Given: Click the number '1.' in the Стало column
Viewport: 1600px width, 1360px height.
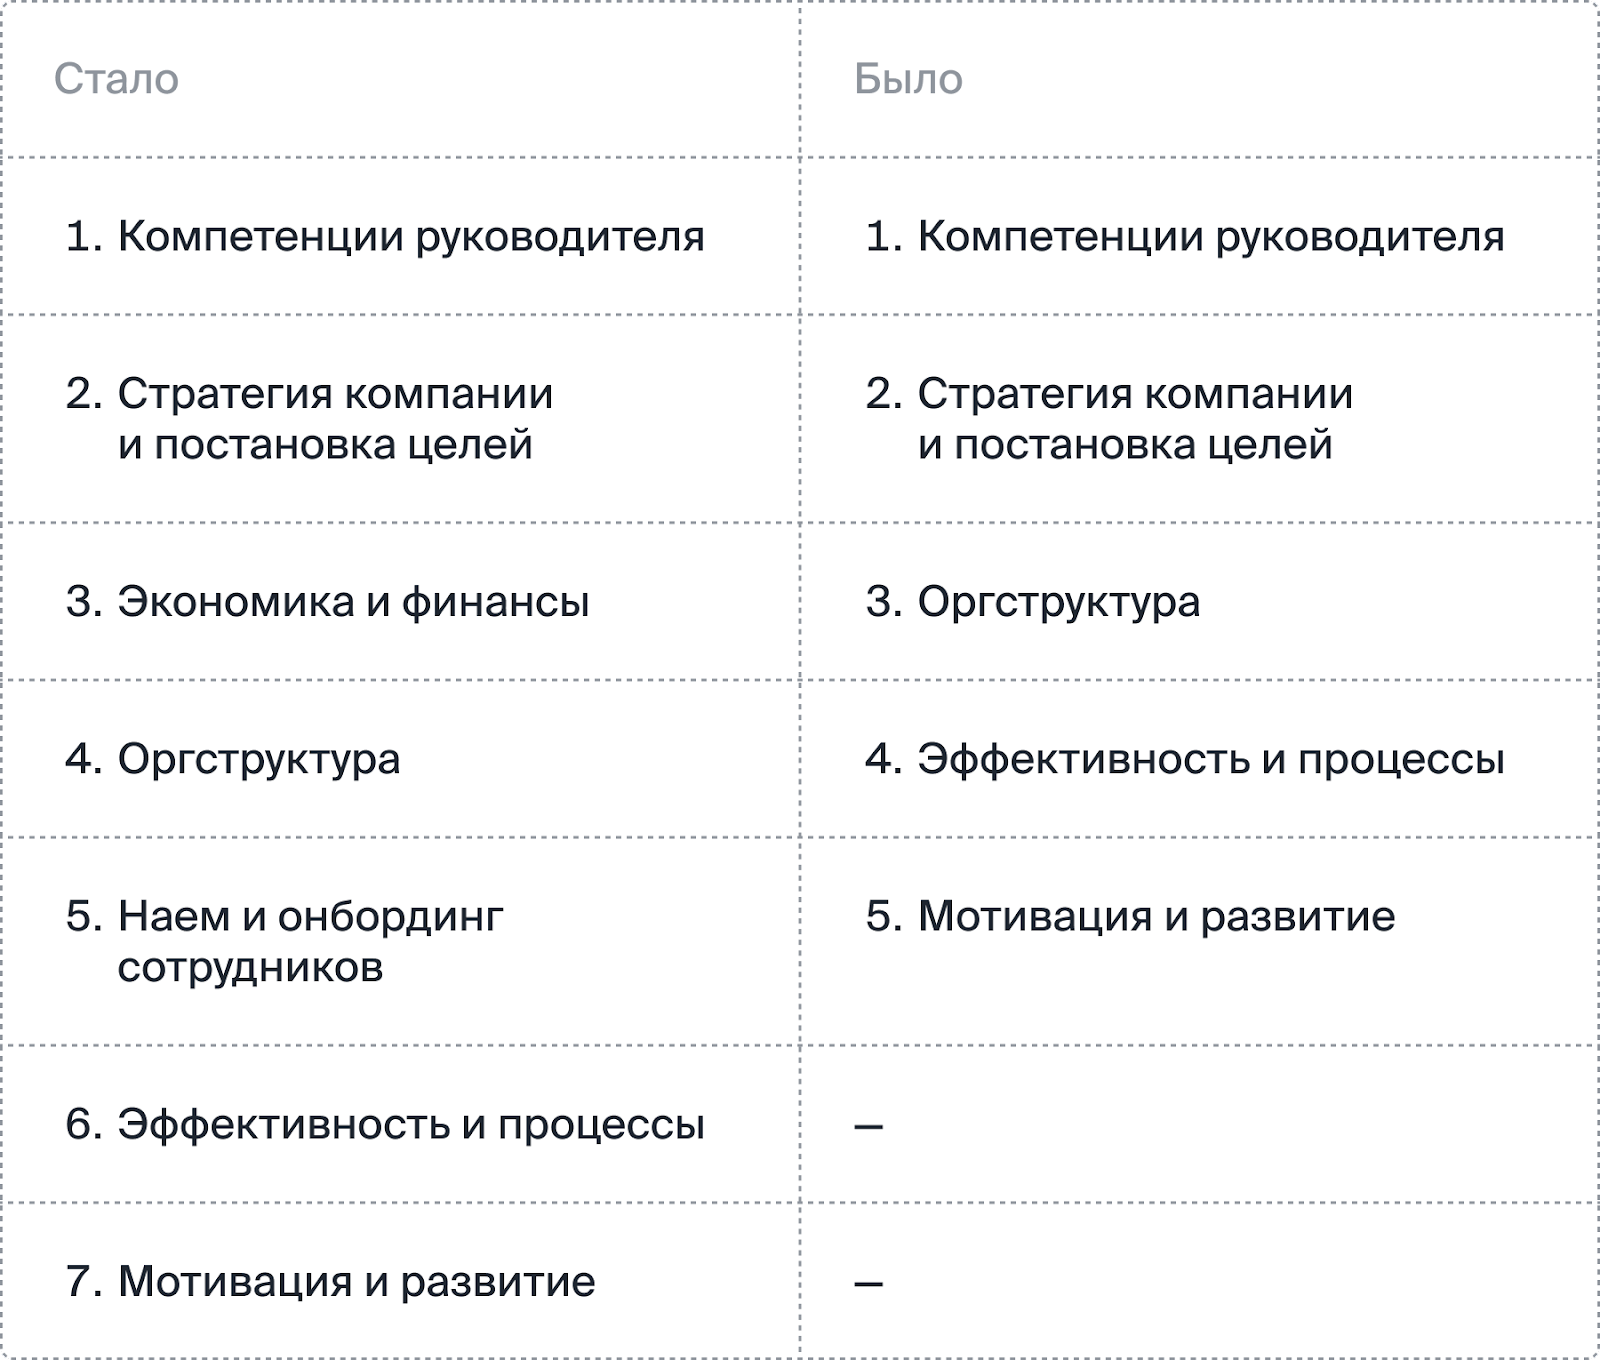Looking at the screenshot, I should pos(85,237).
